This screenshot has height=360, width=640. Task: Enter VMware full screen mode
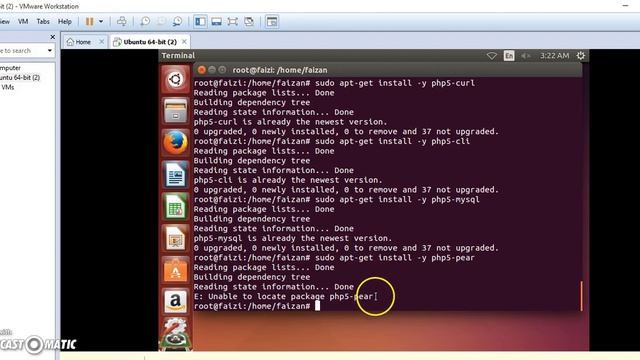(233, 22)
